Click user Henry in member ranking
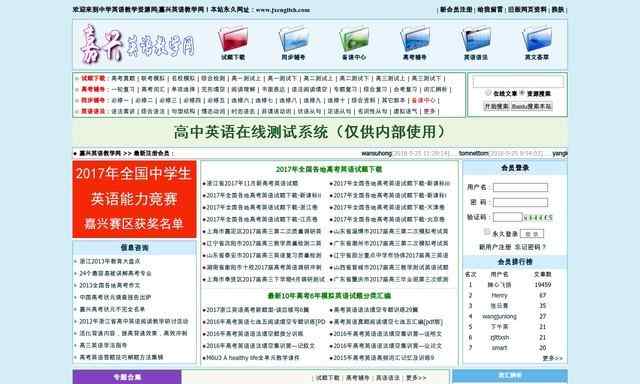The width and height of the screenshot is (640, 384). tap(499, 295)
